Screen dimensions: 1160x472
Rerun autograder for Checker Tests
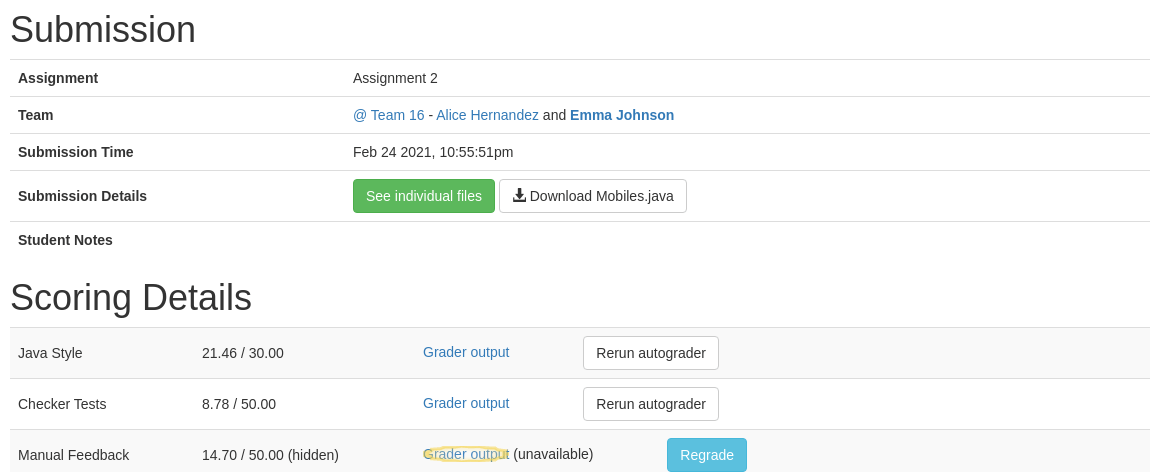(x=651, y=404)
